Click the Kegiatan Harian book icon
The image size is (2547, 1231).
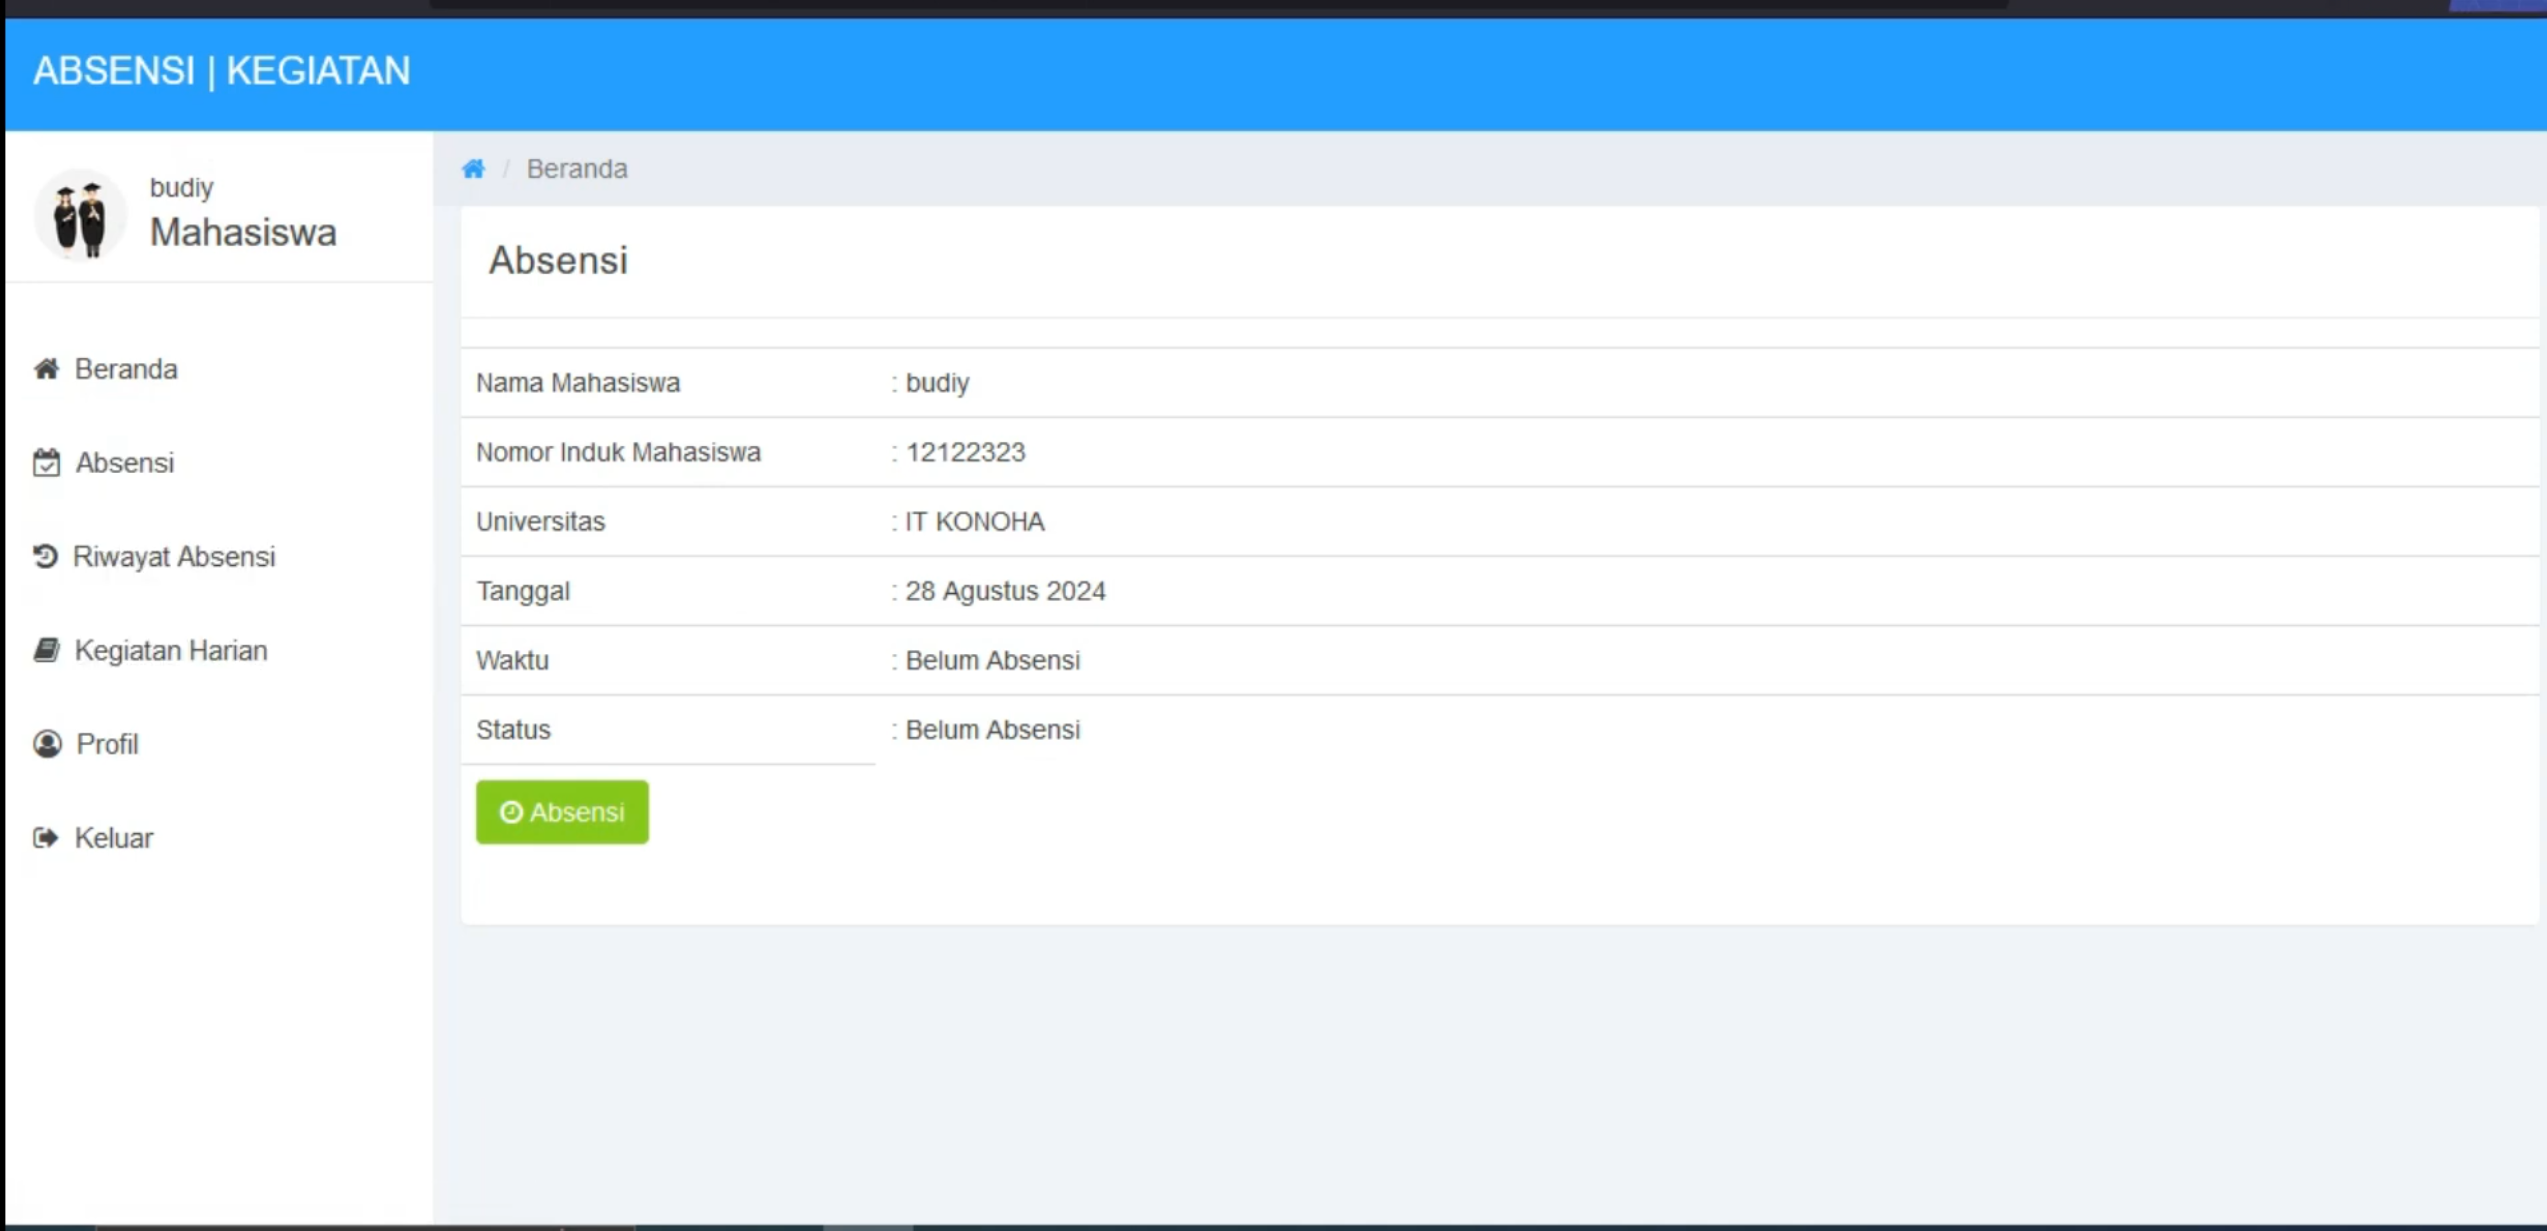point(46,650)
